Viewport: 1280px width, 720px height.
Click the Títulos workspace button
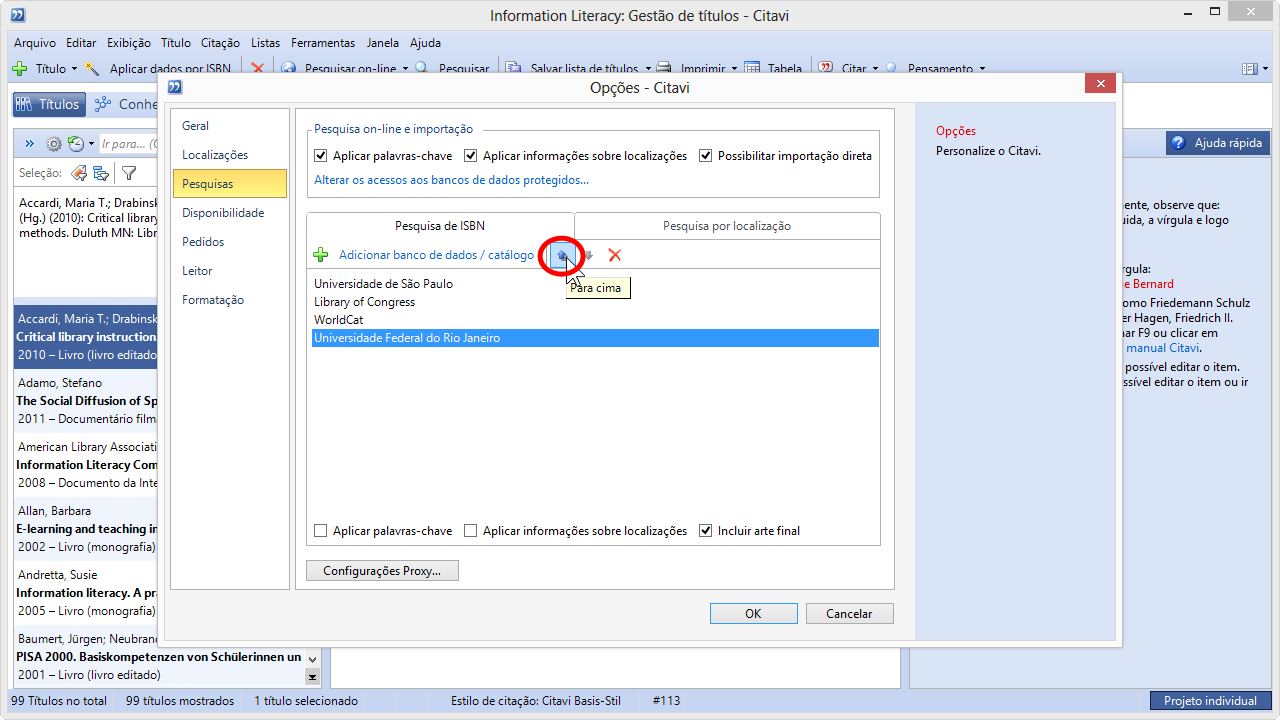pos(48,104)
